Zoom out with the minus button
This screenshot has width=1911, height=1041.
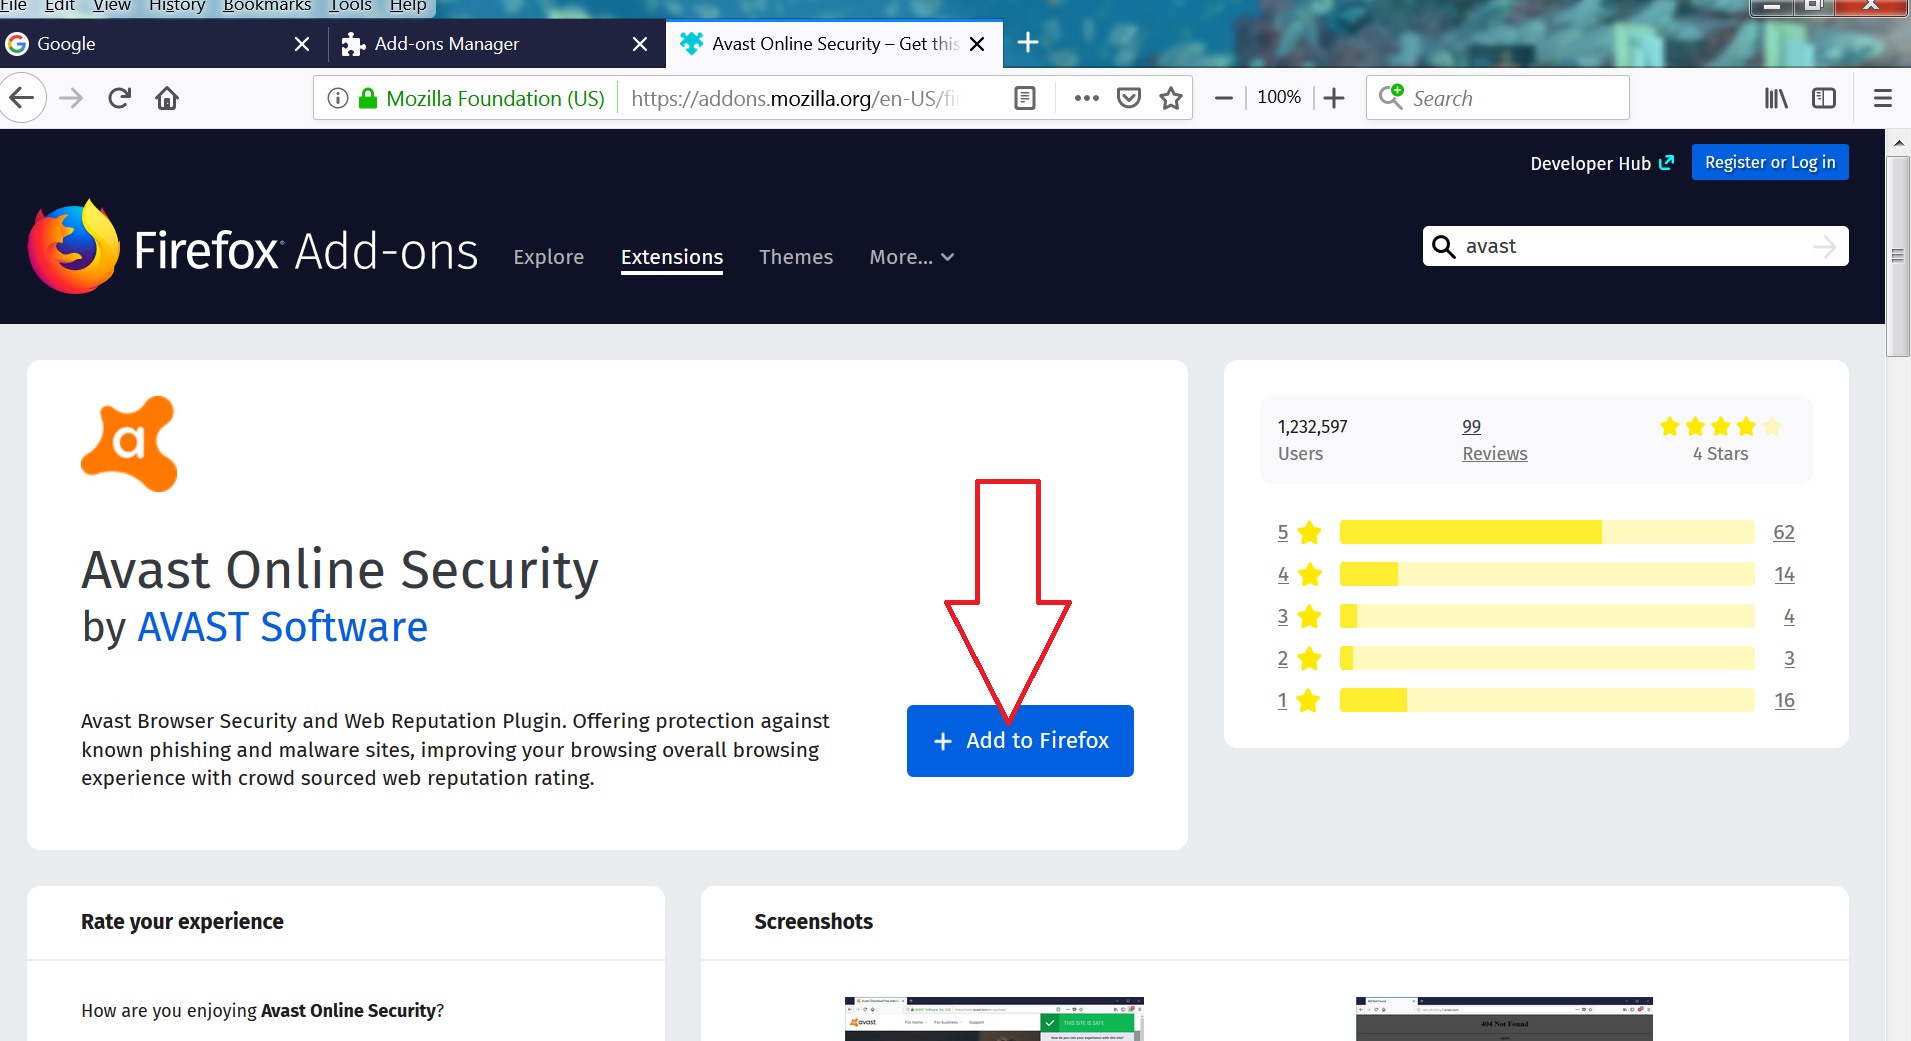pos(1223,98)
